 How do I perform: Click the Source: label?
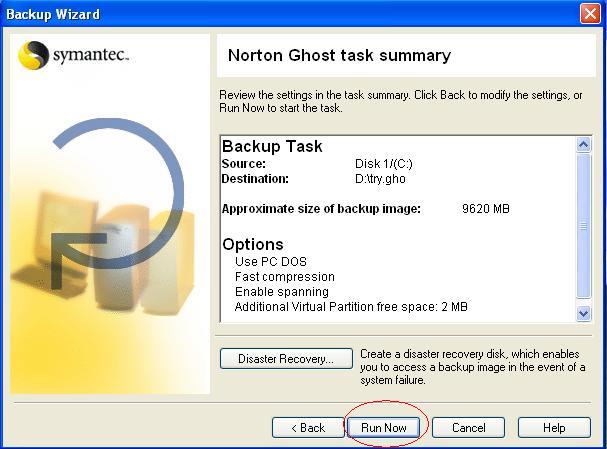(244, 164)
